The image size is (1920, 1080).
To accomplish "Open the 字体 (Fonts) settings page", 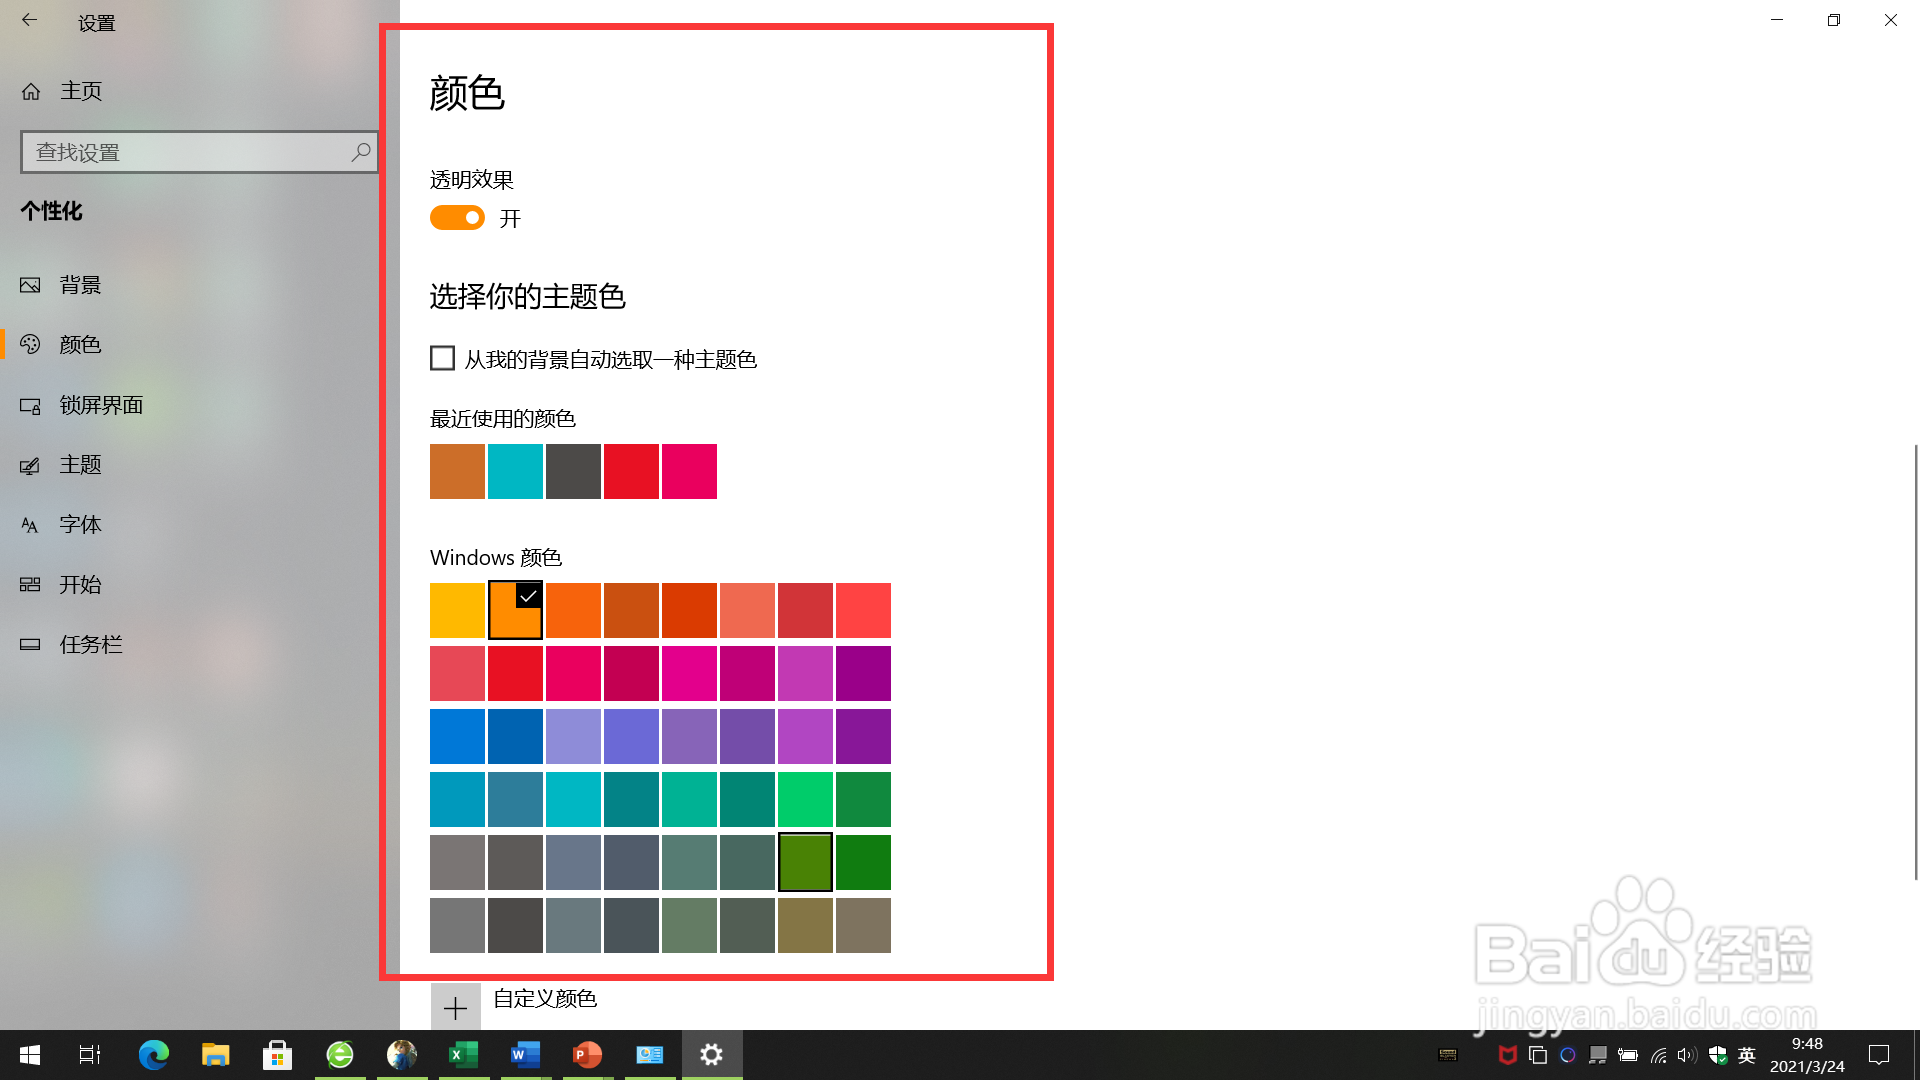I will tap(80, 524).
